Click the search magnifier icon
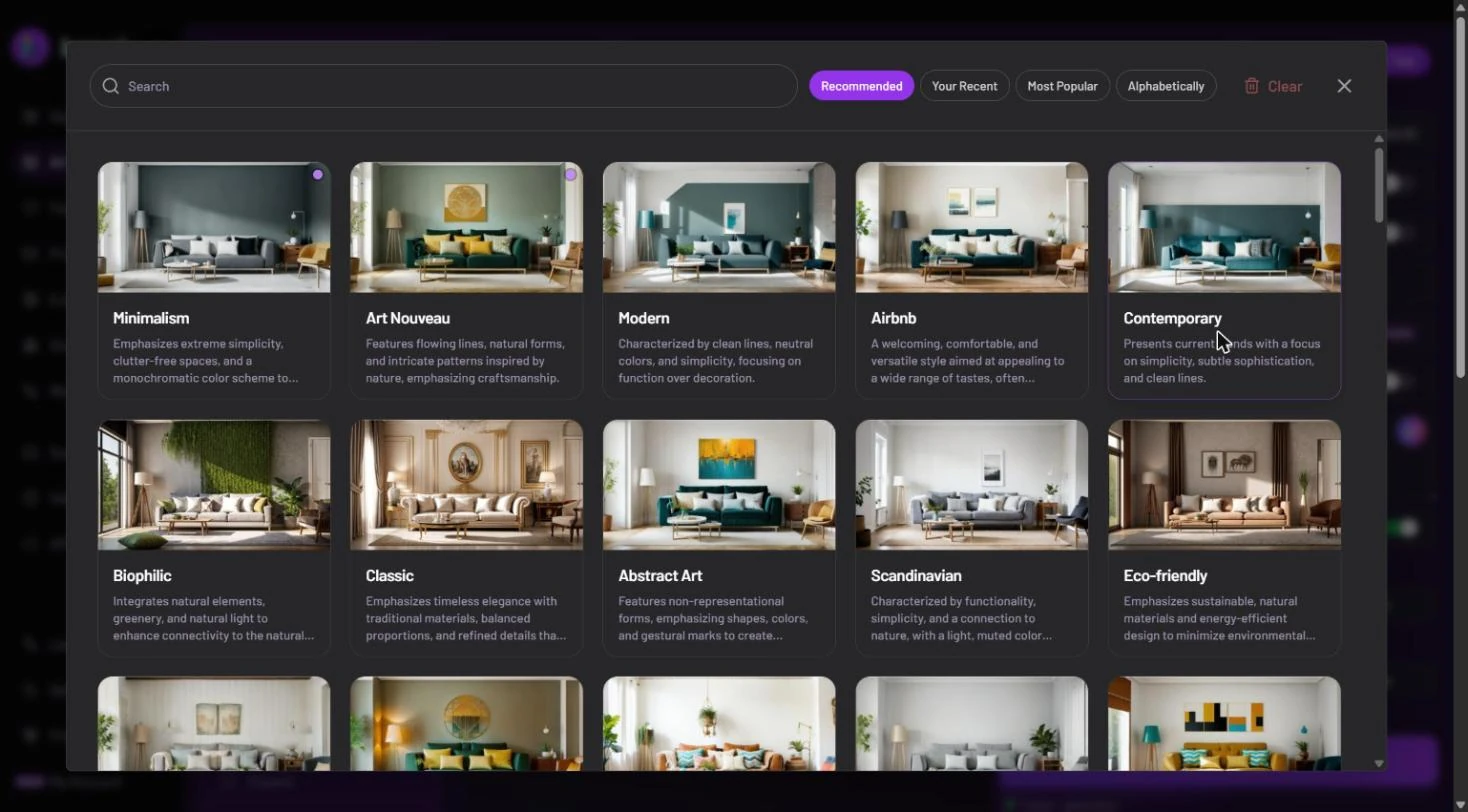Screen dimensions: 1468x812 111,86
